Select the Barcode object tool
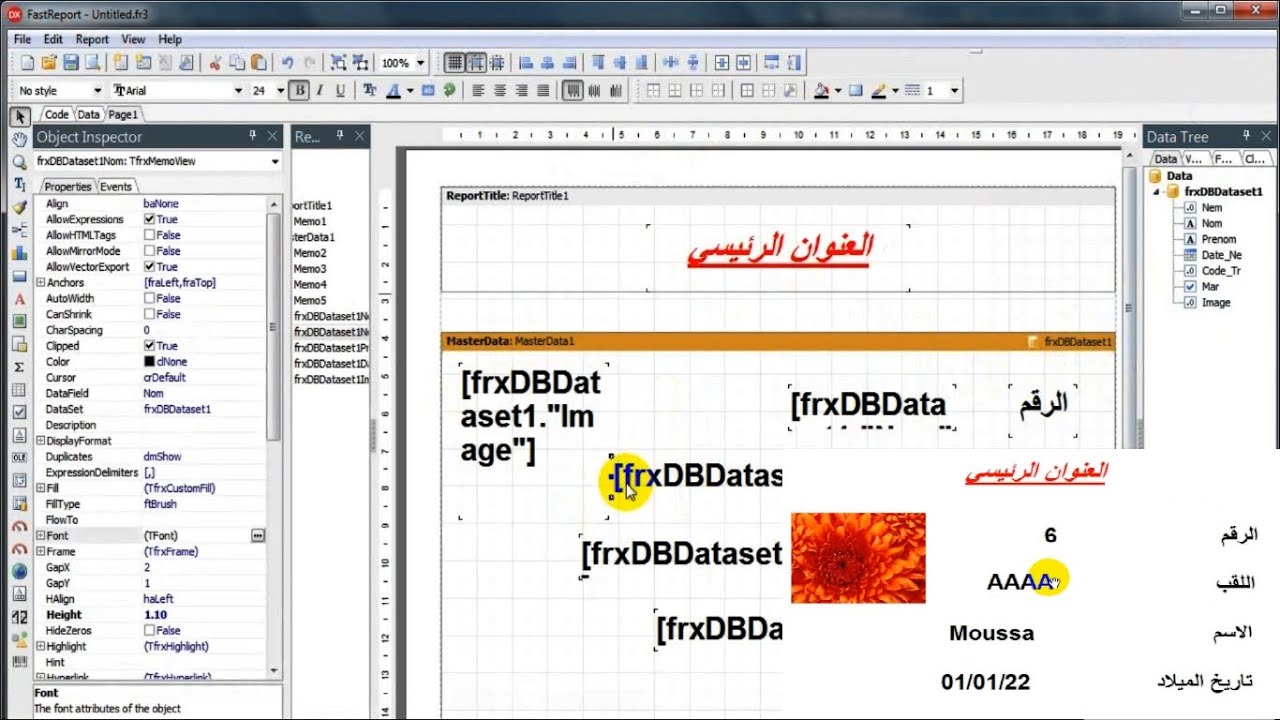 point(20,662)
